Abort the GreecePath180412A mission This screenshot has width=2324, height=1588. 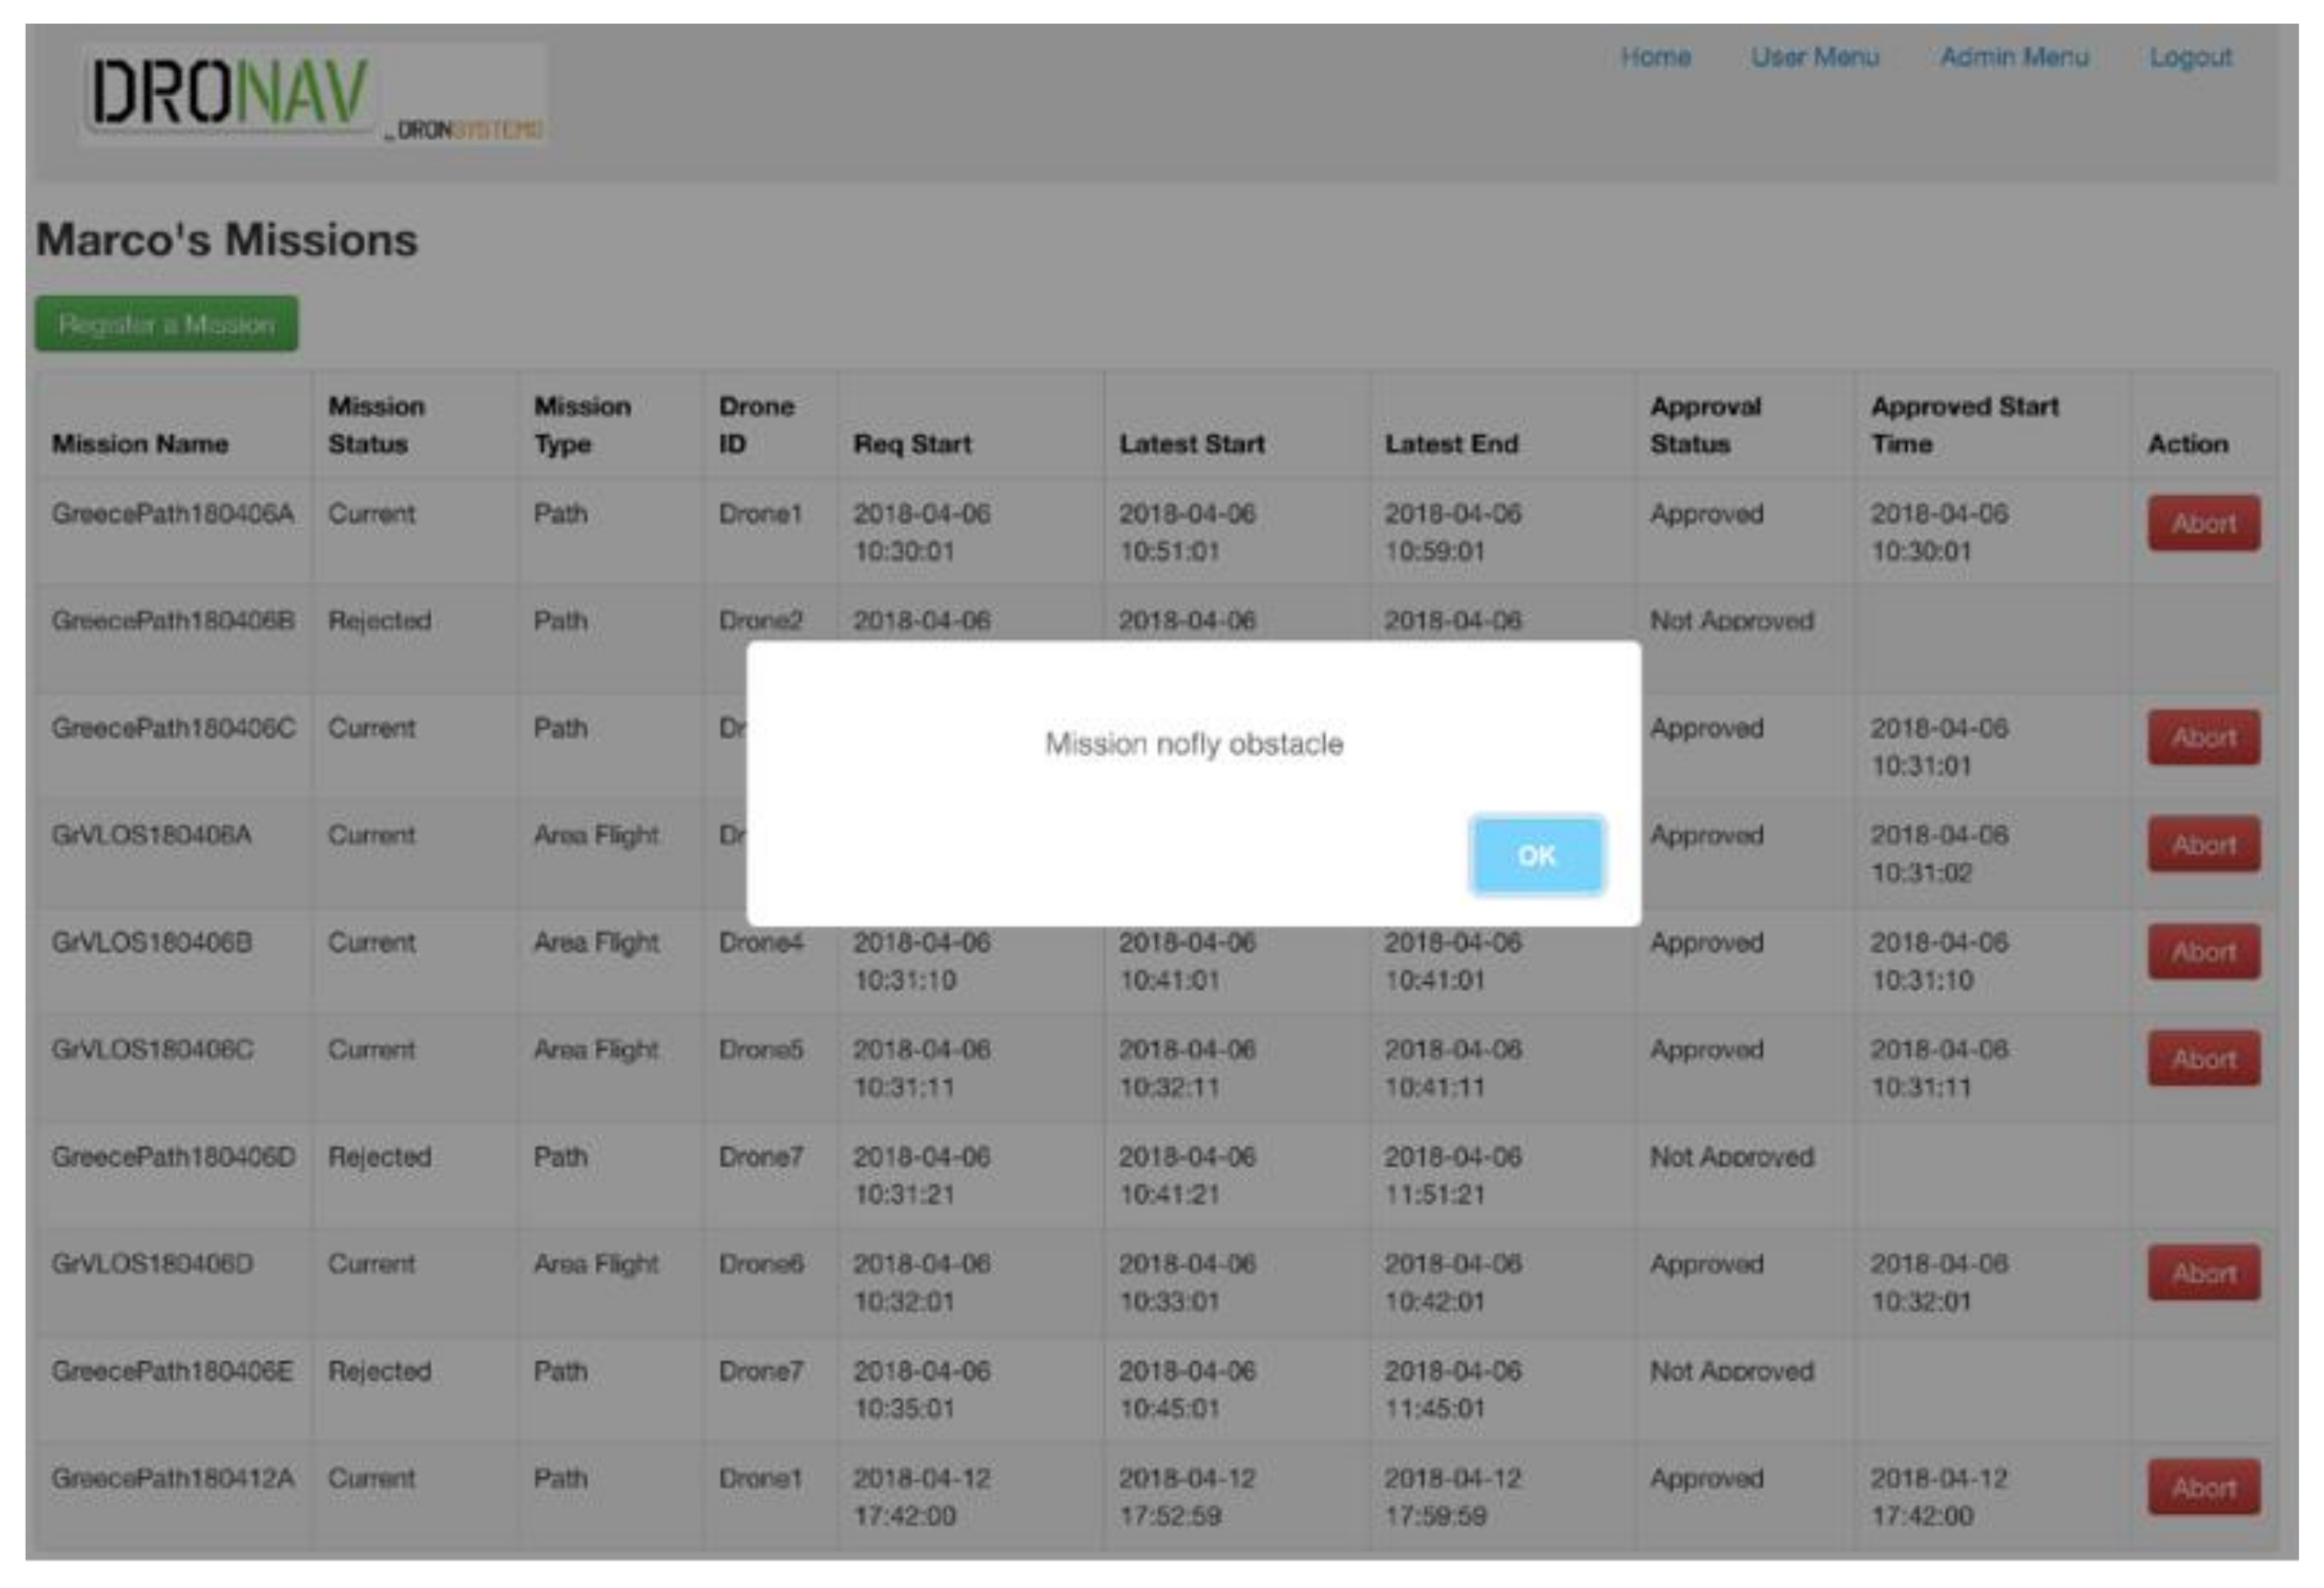pos(2203,1487)
